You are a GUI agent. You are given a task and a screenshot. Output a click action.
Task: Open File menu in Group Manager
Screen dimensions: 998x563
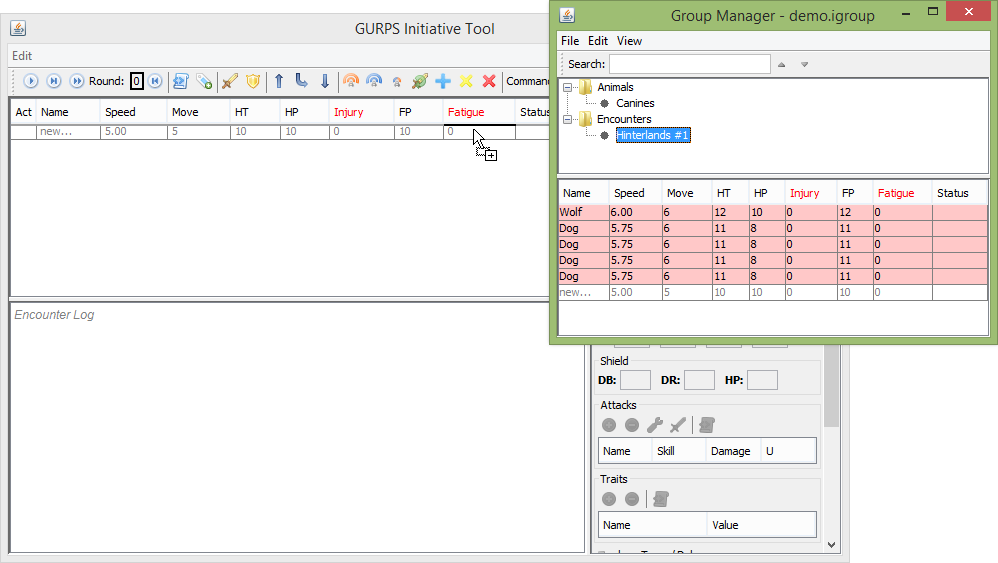pyautogui.click(x=570, y=41)
